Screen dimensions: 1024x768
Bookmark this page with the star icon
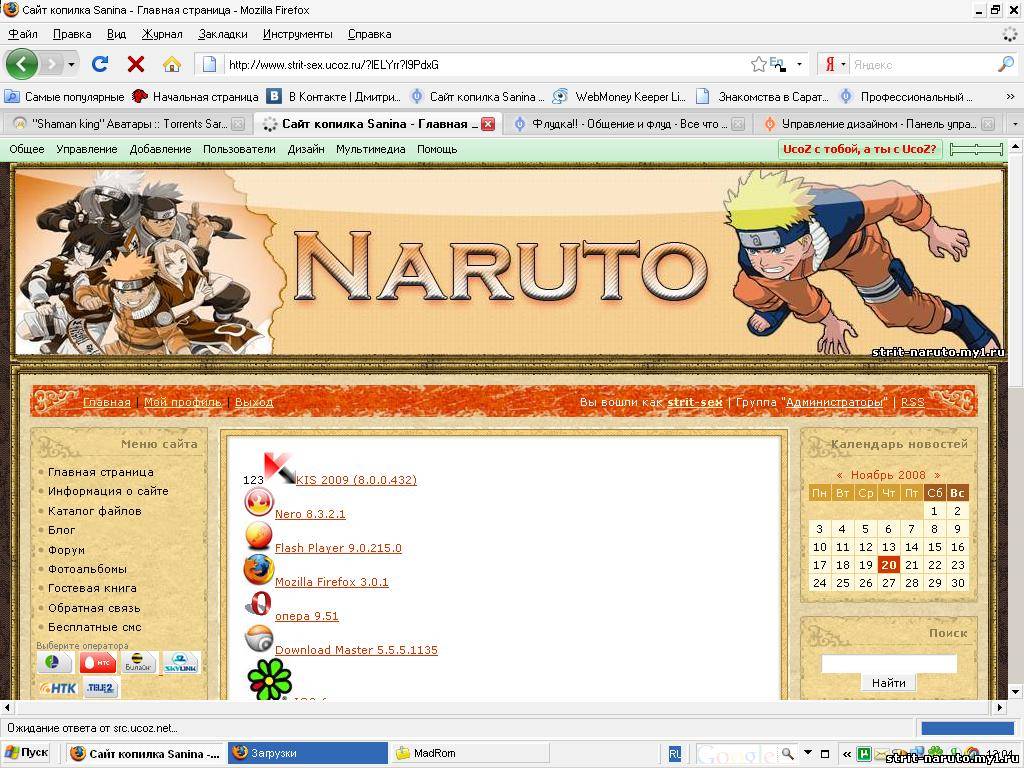[x=758, y=64]
